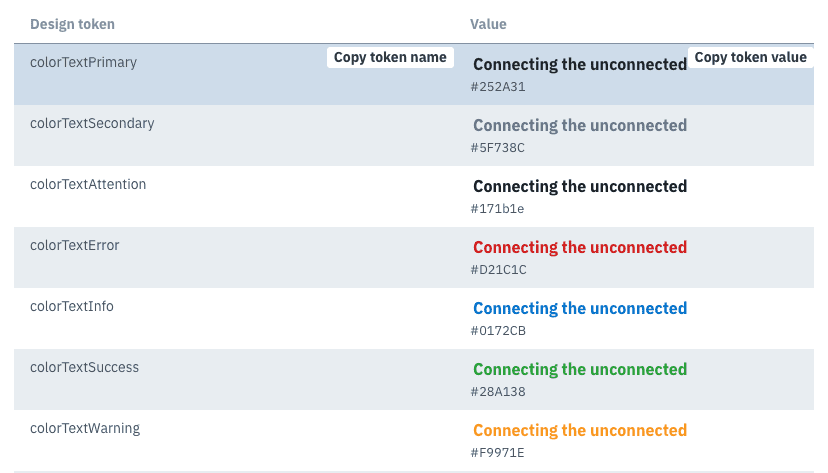
Task: Click the Value column header
Action: pyautogui.click(x=488, y=23)
